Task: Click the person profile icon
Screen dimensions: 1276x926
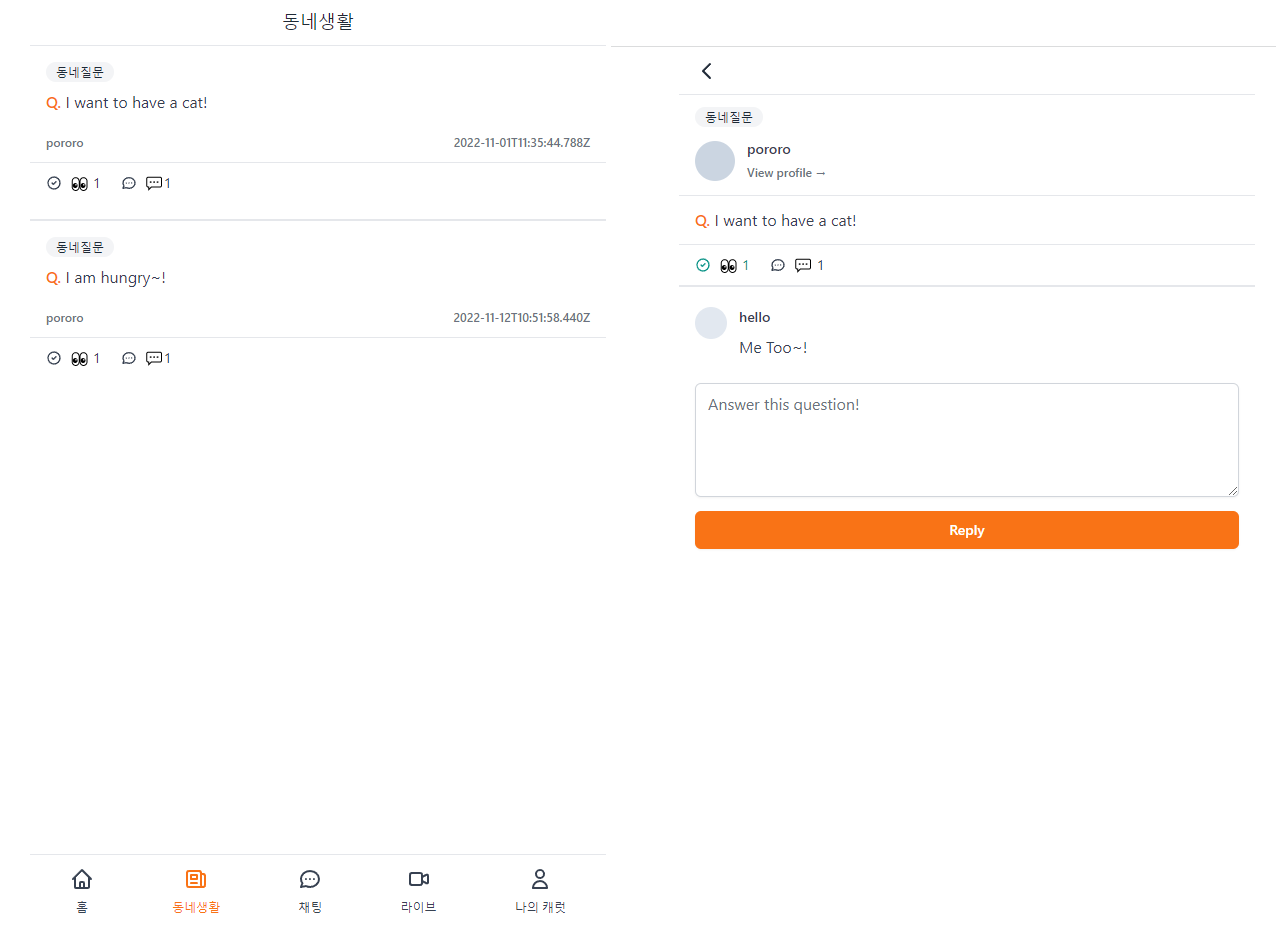Action: [540, 879]
